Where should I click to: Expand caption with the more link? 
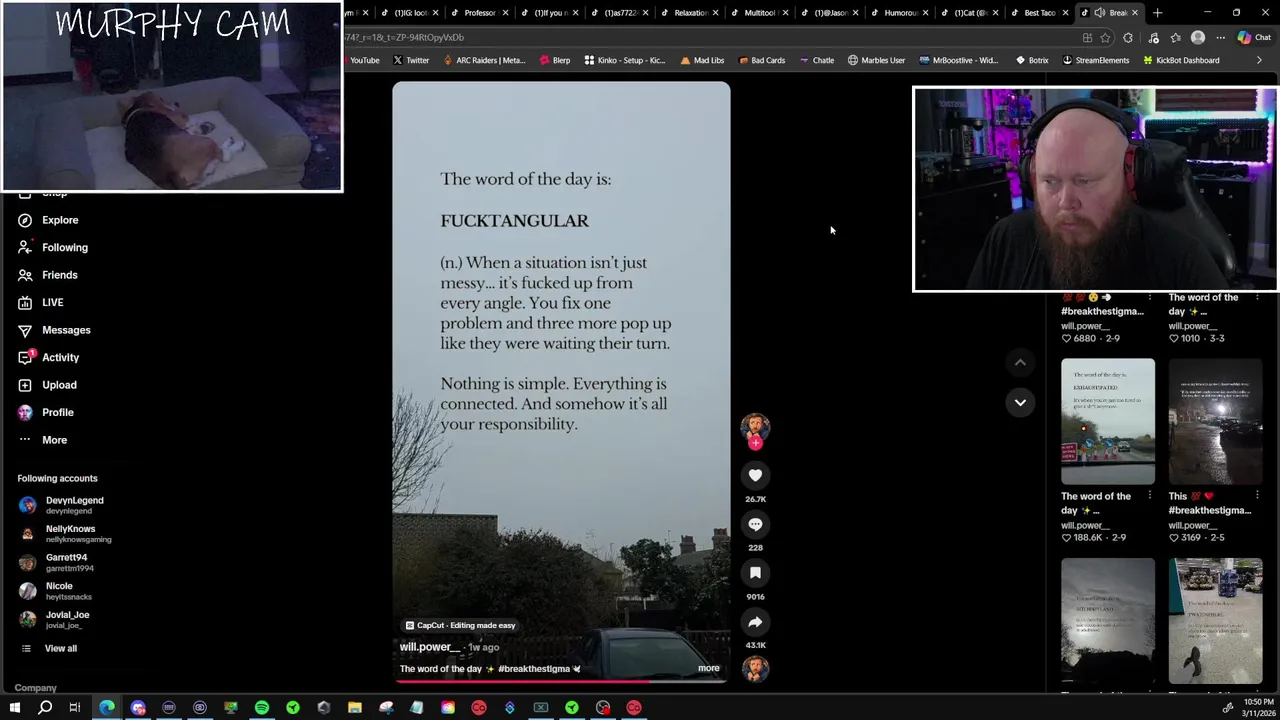tap(708, 668)
